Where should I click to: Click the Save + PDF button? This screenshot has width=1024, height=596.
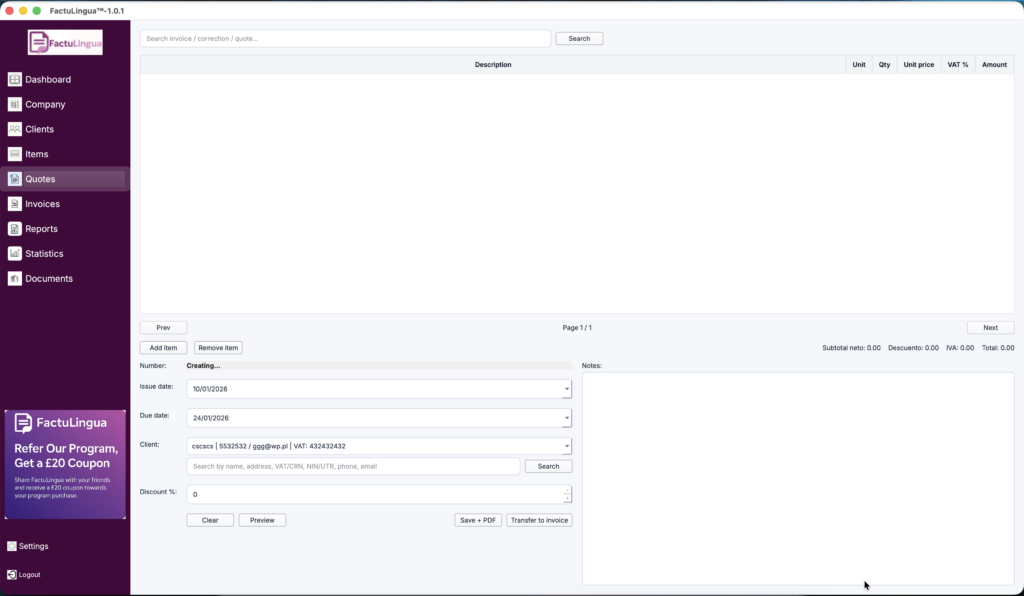point(478,520)
